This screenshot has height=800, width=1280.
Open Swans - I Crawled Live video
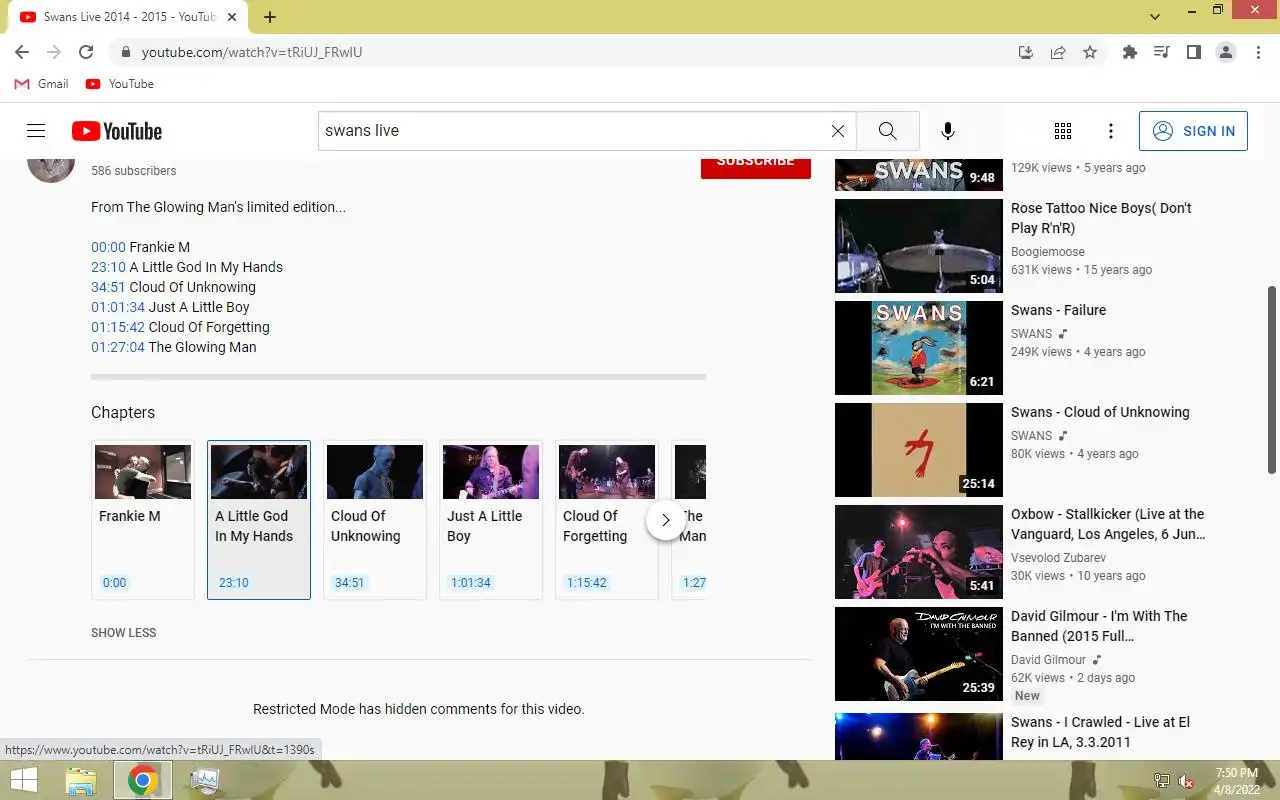coord(1100,732)
